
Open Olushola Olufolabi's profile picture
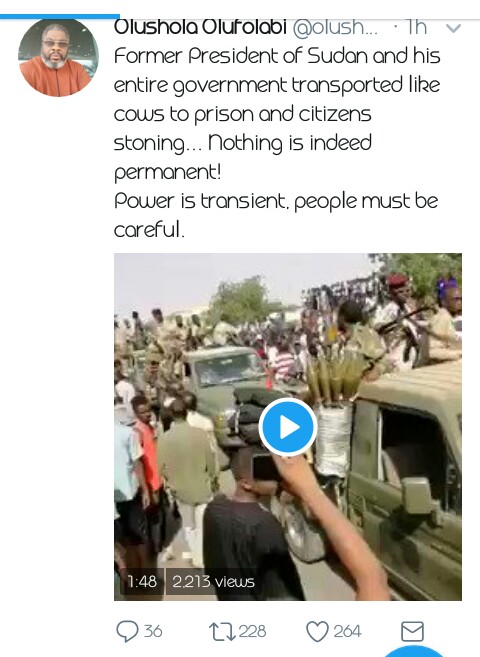(59, 57)
